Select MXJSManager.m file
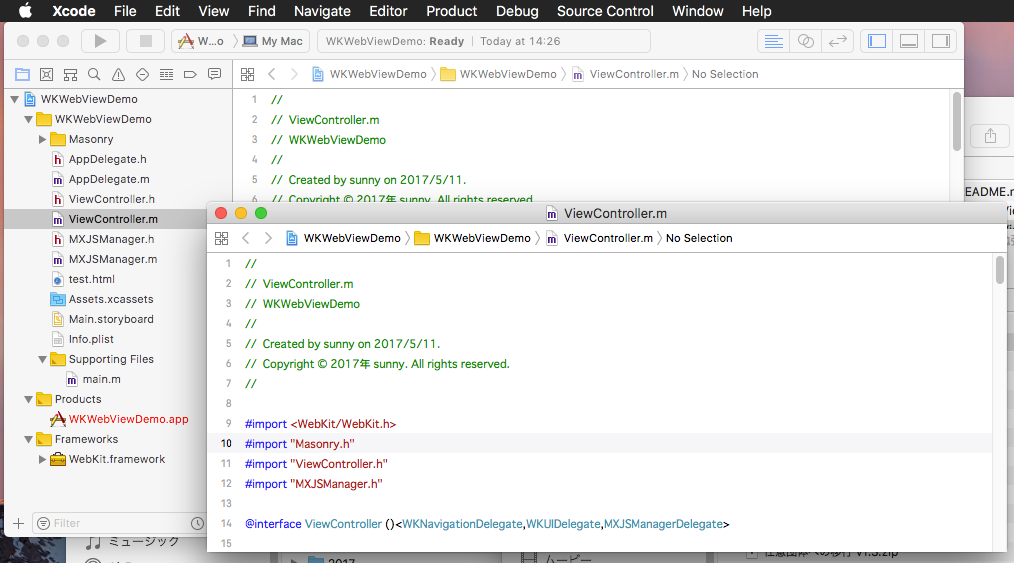1014x563 pixels. [113, 259]
